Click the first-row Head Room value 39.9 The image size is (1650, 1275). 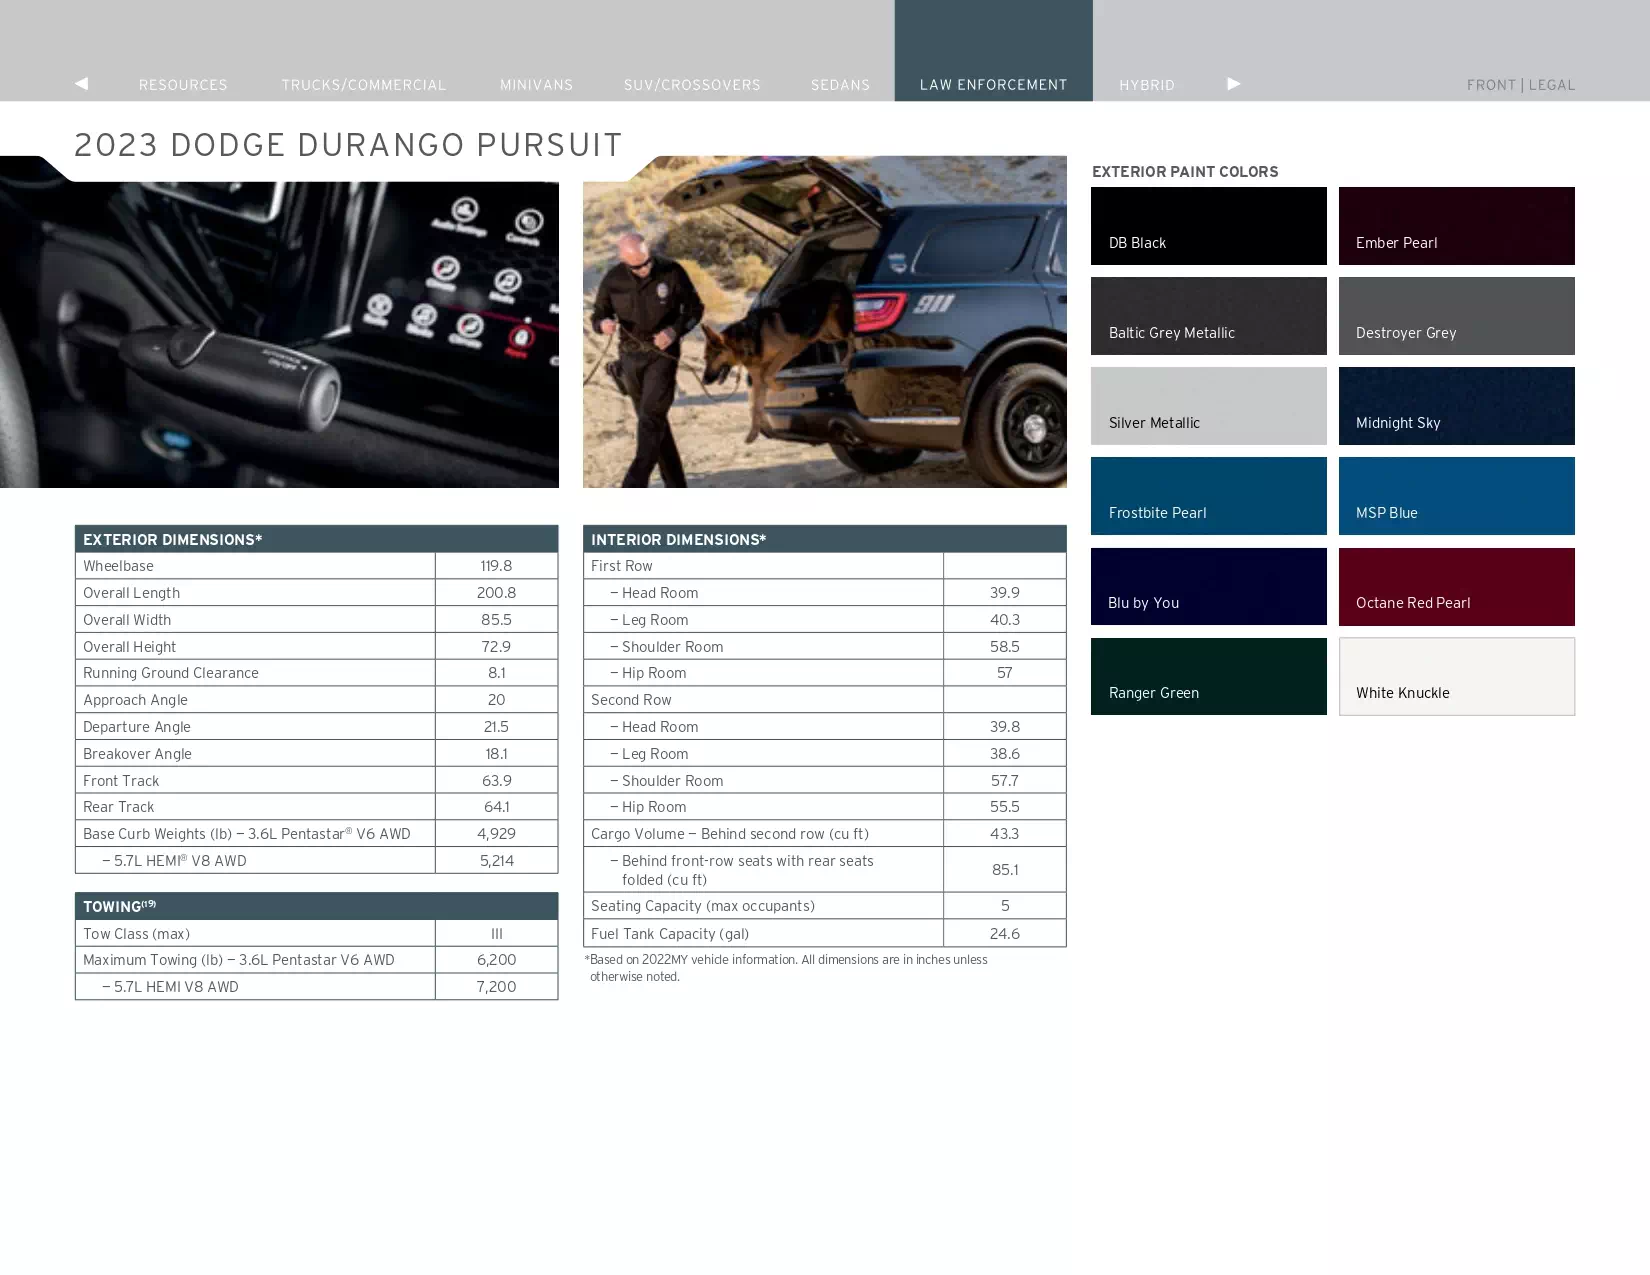(x=1005, y=593)
